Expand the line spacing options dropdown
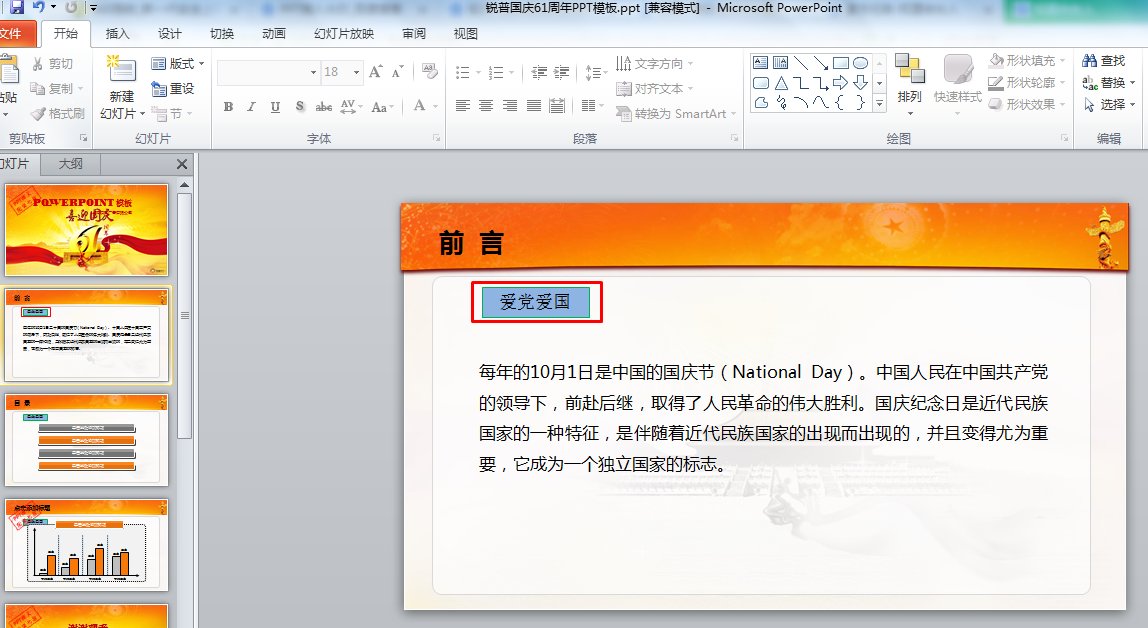The image size is (1148, 628). (605, 72)
